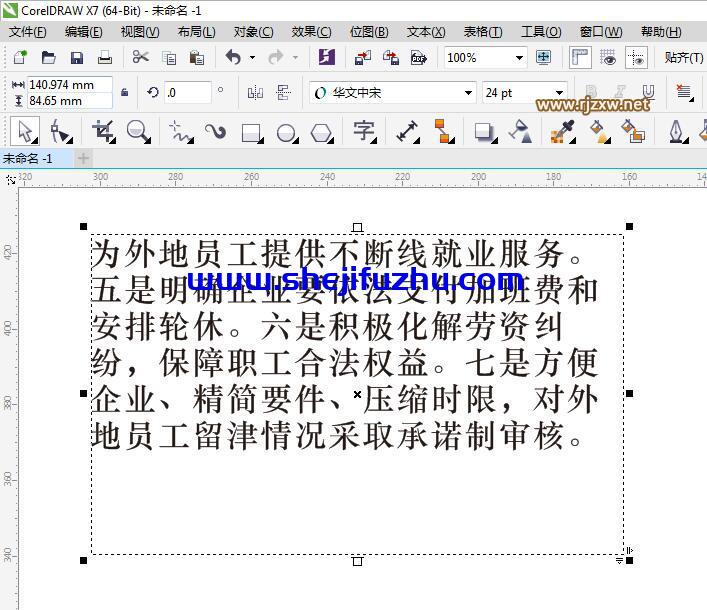This screenshot has height=610, width=707.
Task: Click the full-screen preview icon
Action: click(x=543, y=57)
